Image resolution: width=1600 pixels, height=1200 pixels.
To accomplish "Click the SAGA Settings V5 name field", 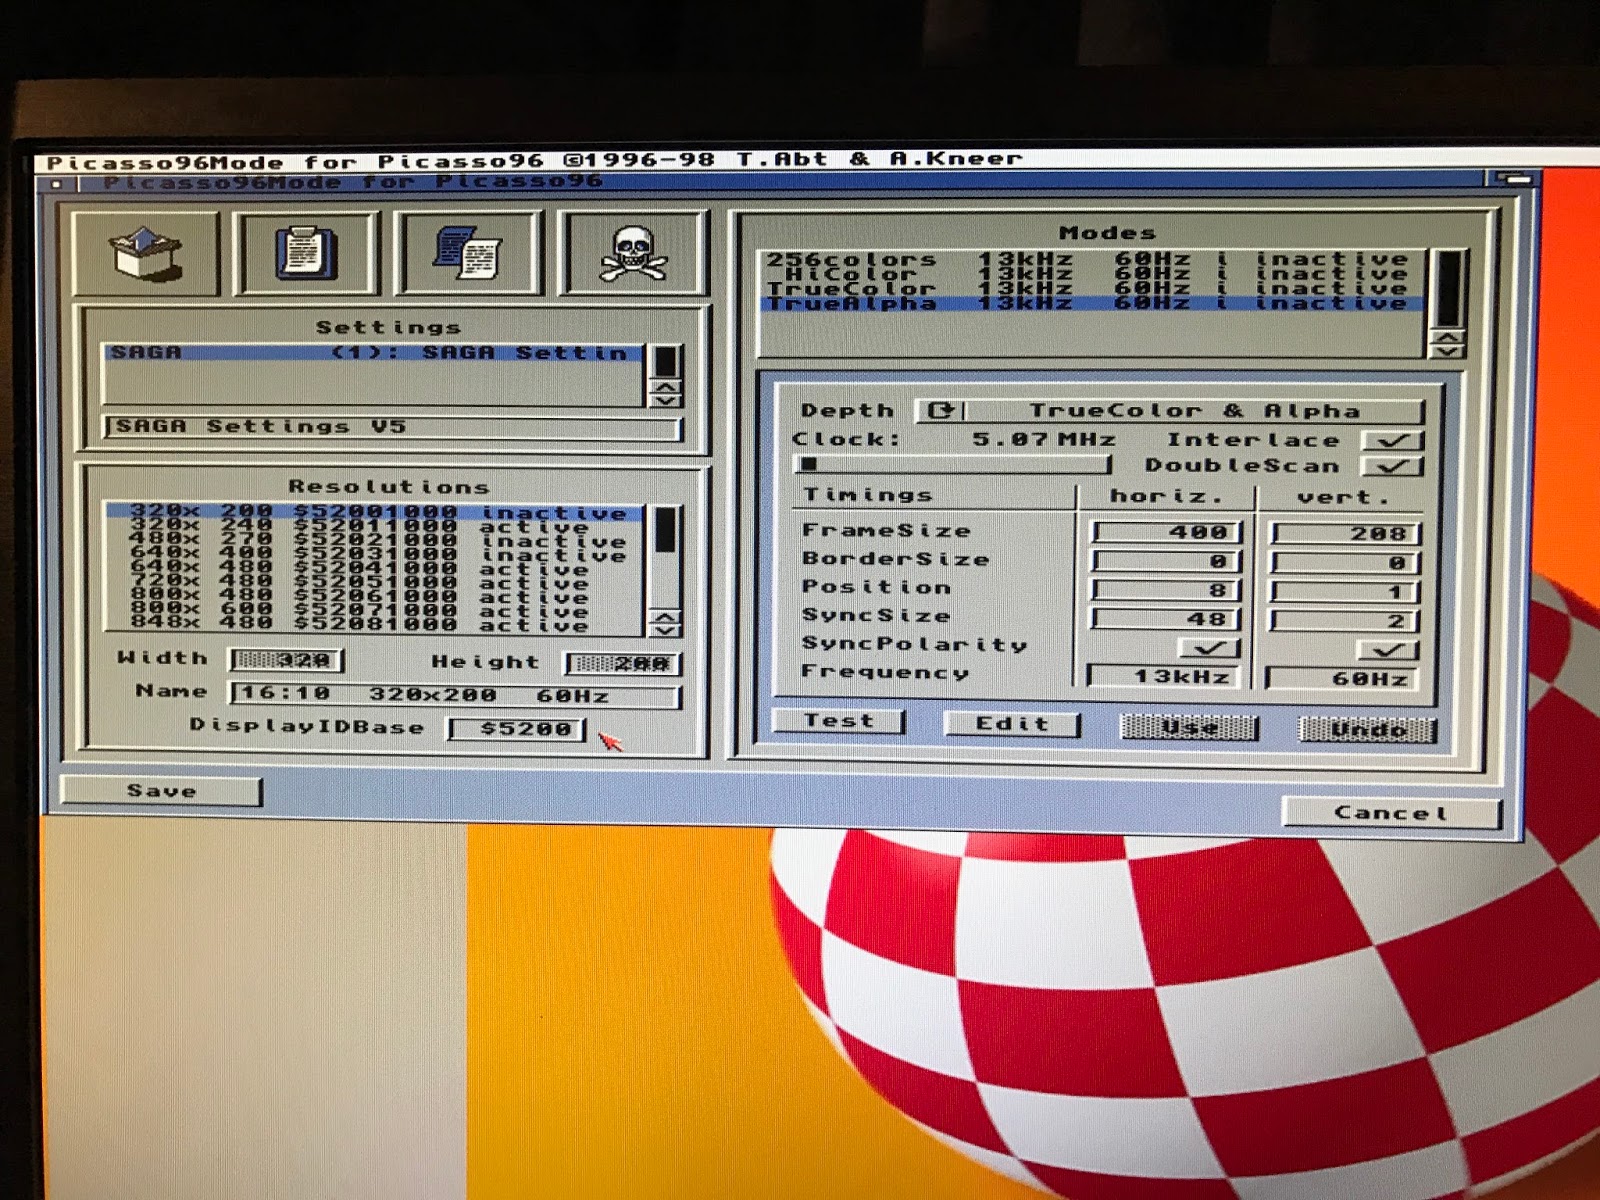I will tap(392, 427).
